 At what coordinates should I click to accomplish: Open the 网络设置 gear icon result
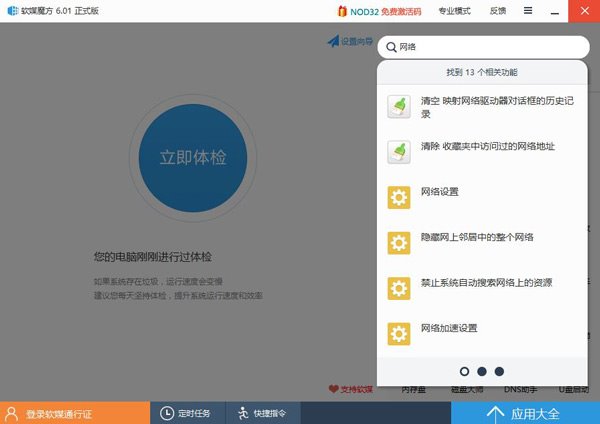[398, 197]
